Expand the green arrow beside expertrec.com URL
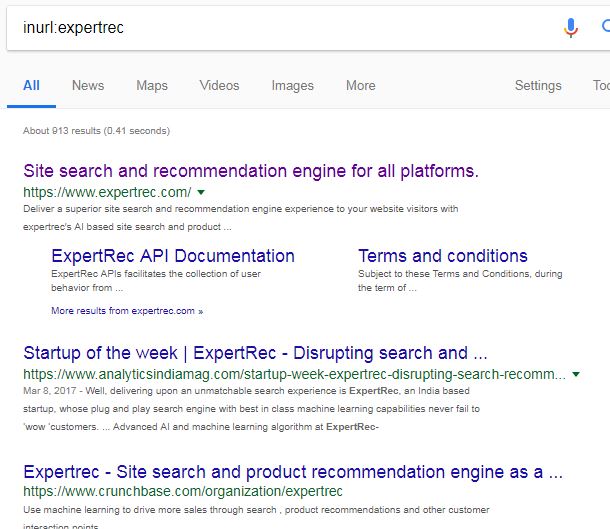Viewport: 610px width, 529px height. [201, 191]
